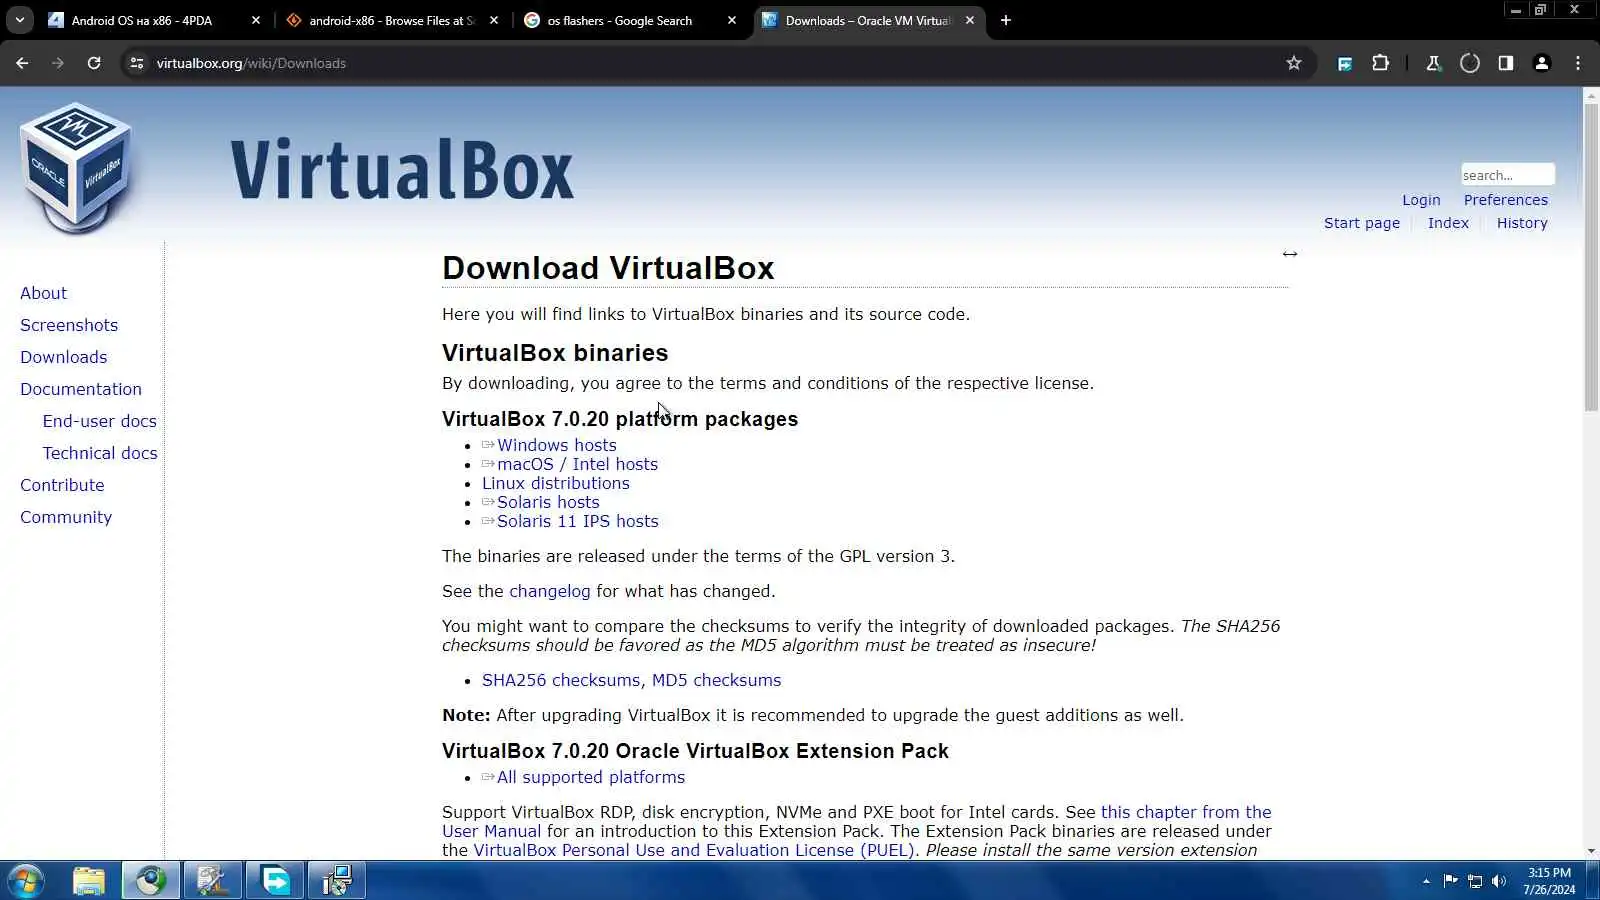The image size is (1600, 900).
Task: Open Linux distributions link
Action: pos(556,483)
